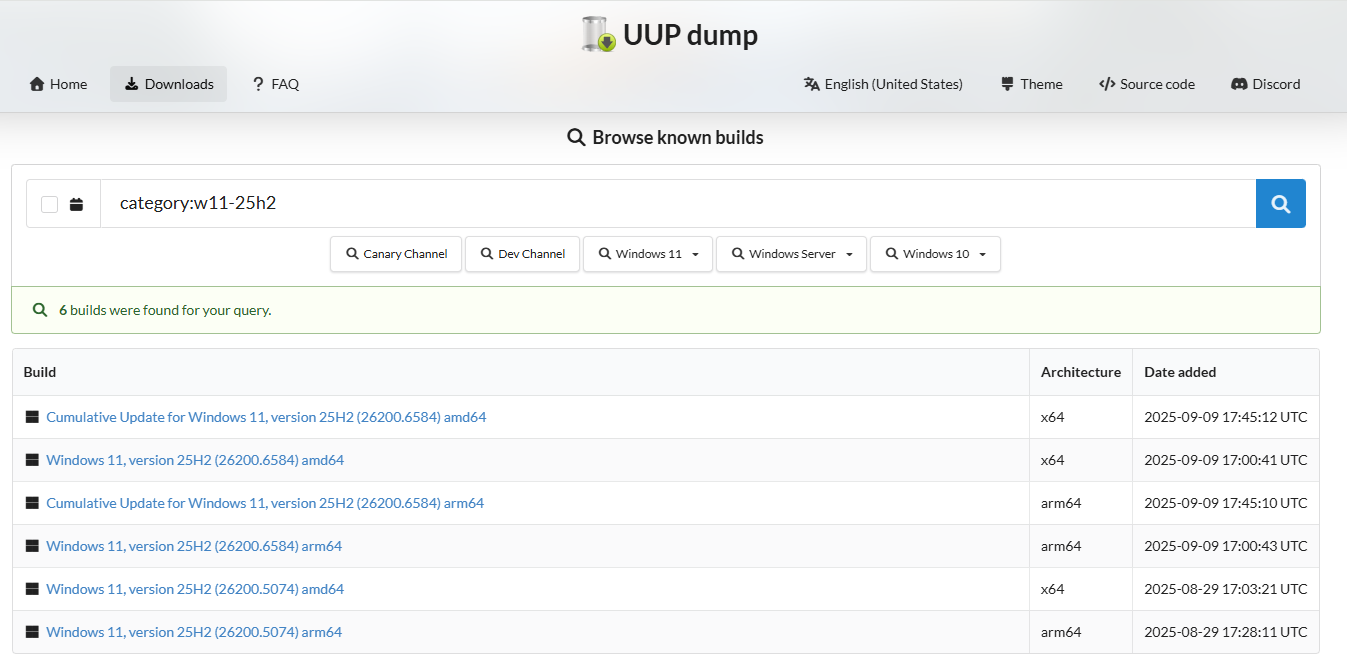
Task: Change language from English (United States)
Action: click(883, 84)
